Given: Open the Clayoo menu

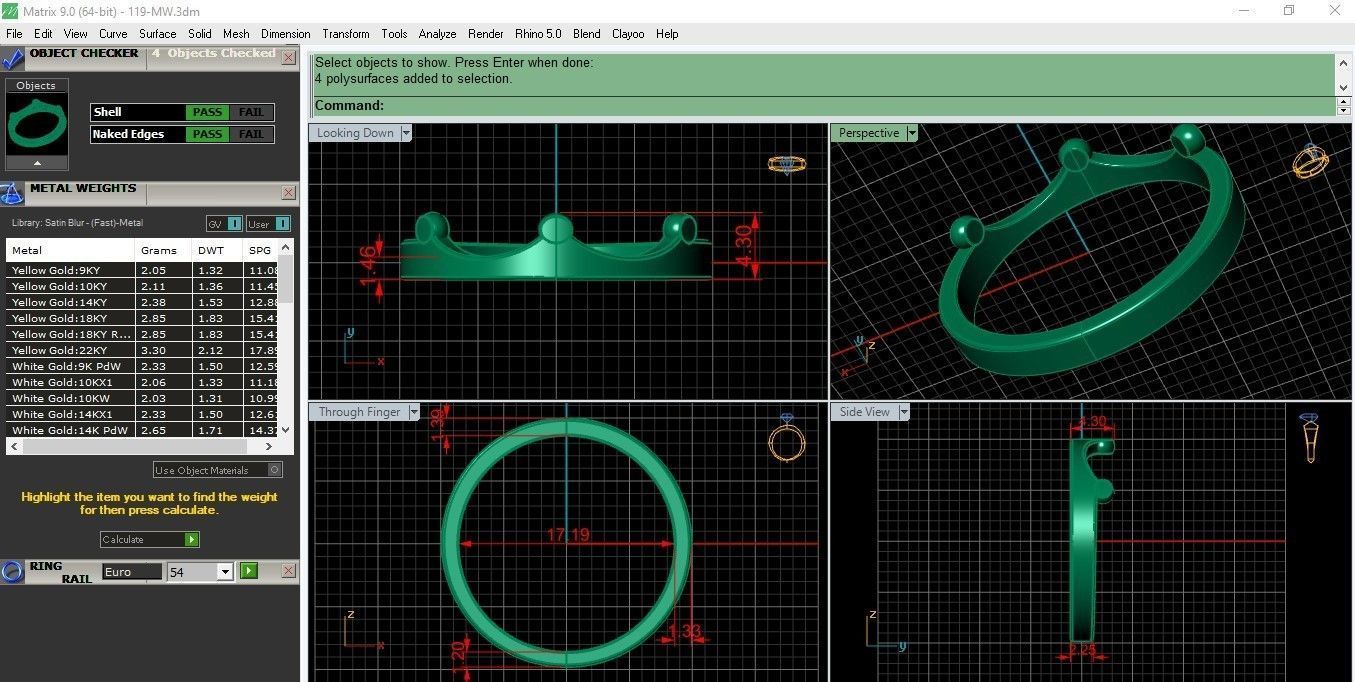Looking at the screenshot, I should point(628,34).
